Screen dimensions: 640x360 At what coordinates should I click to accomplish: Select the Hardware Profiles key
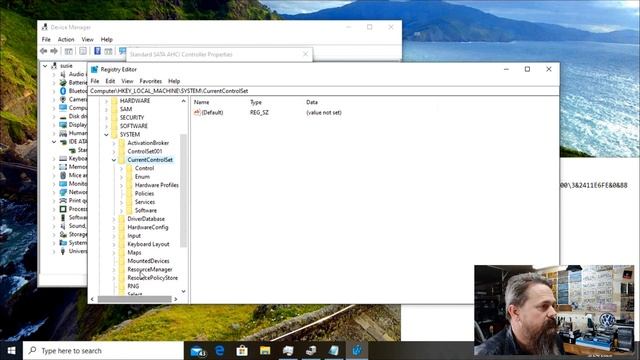click(x=157, y=185)
